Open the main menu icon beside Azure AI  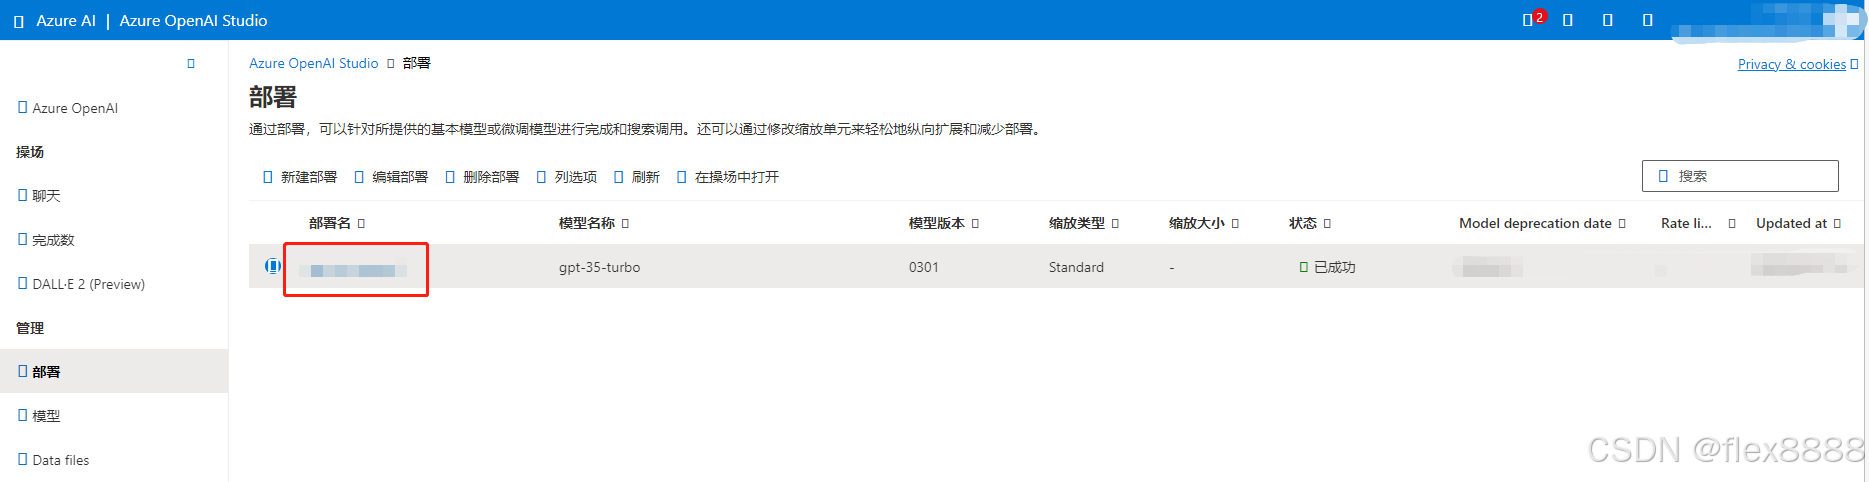[18, 21]
